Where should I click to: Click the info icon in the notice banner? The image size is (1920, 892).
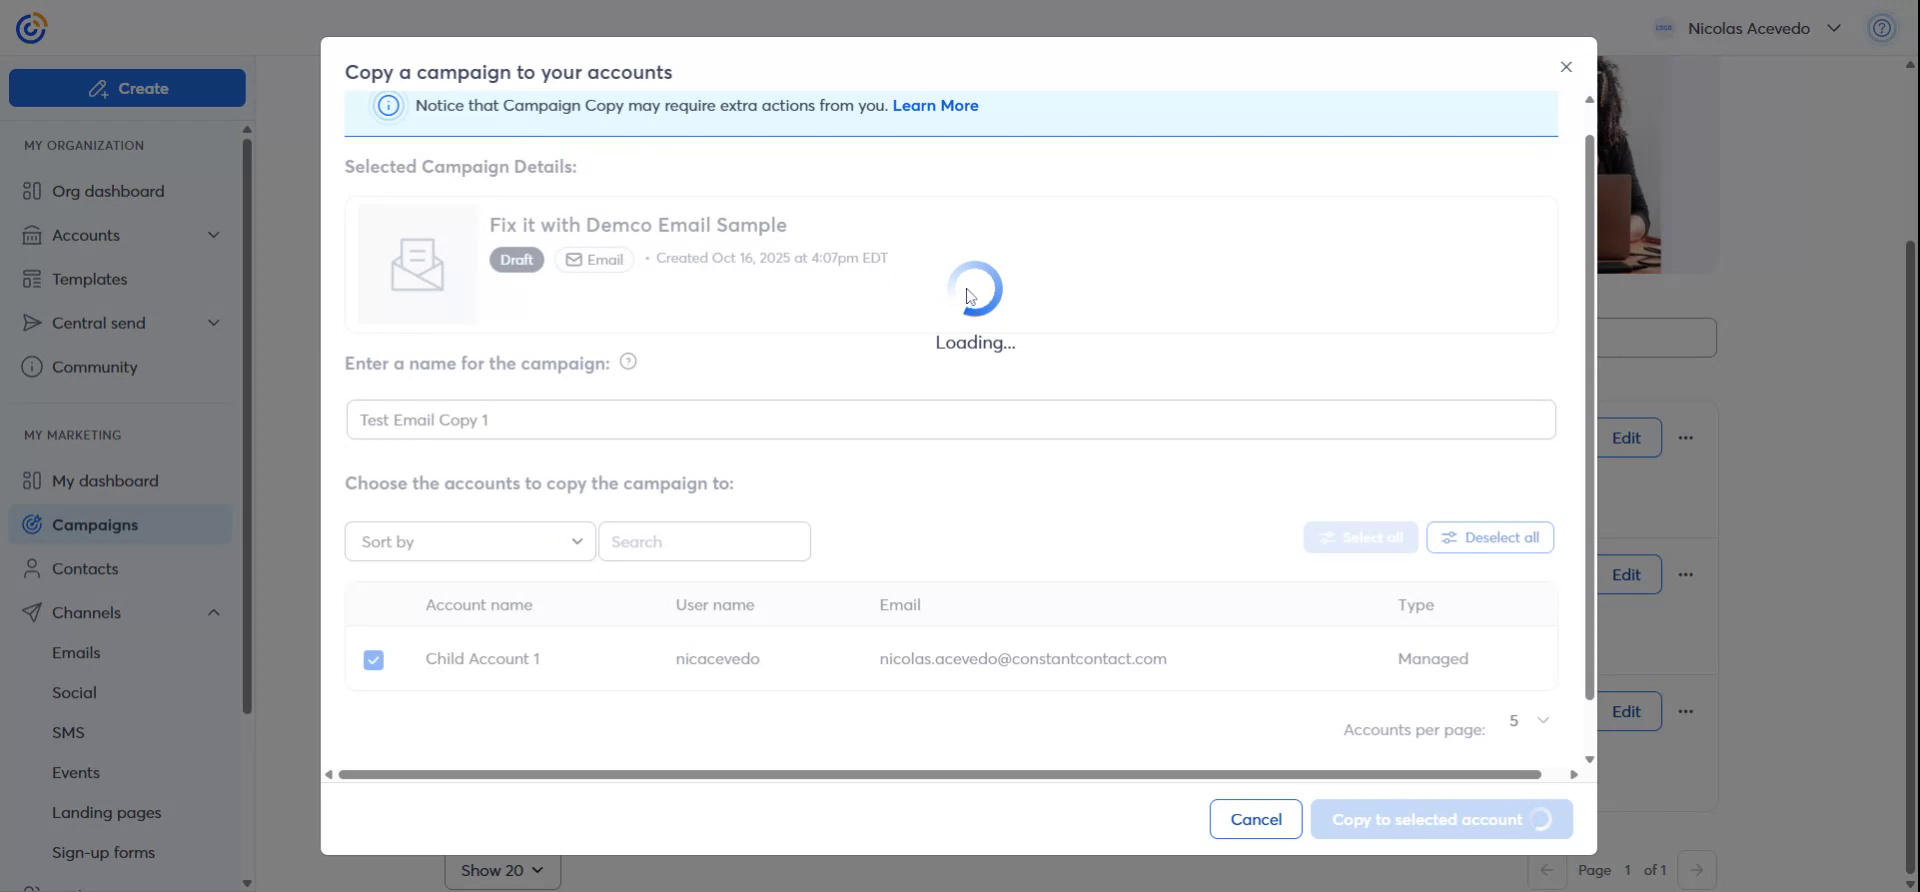point(388,105)
